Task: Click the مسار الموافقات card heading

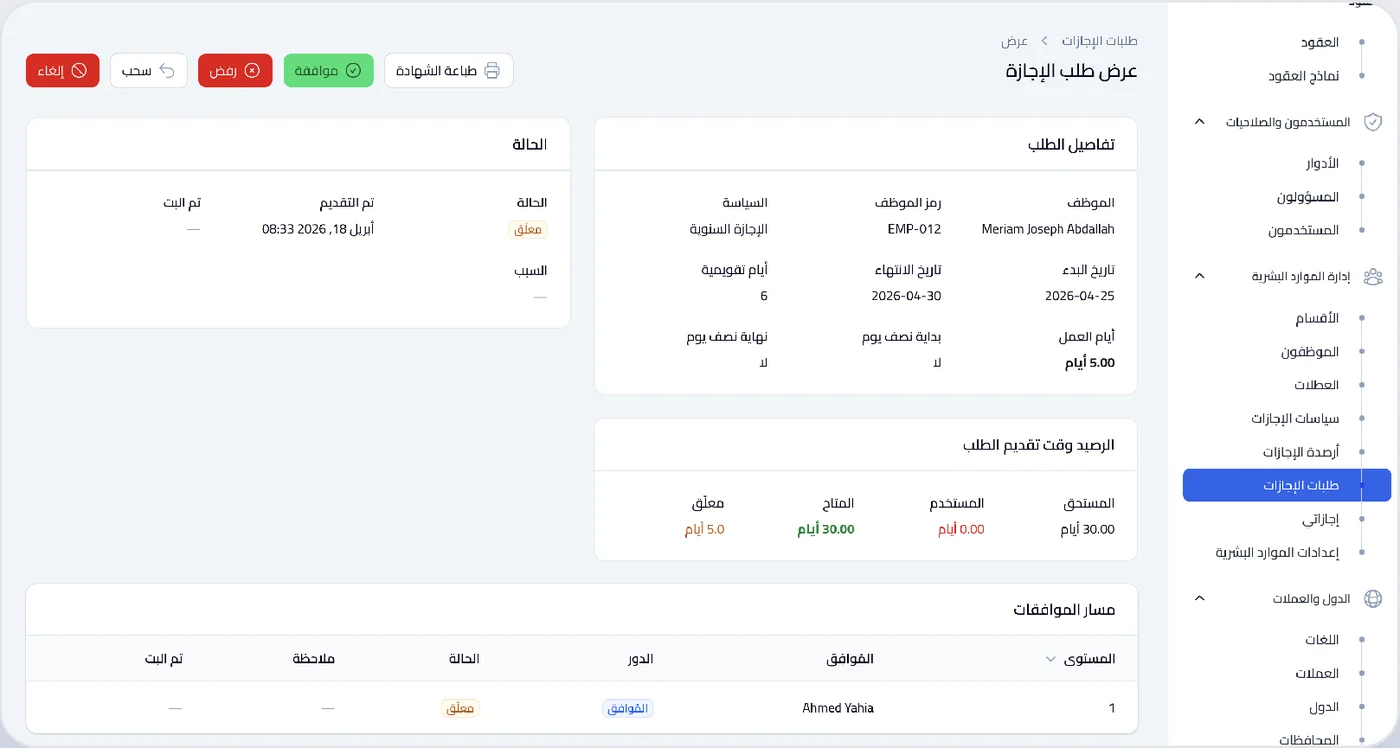Action: 1064,609
